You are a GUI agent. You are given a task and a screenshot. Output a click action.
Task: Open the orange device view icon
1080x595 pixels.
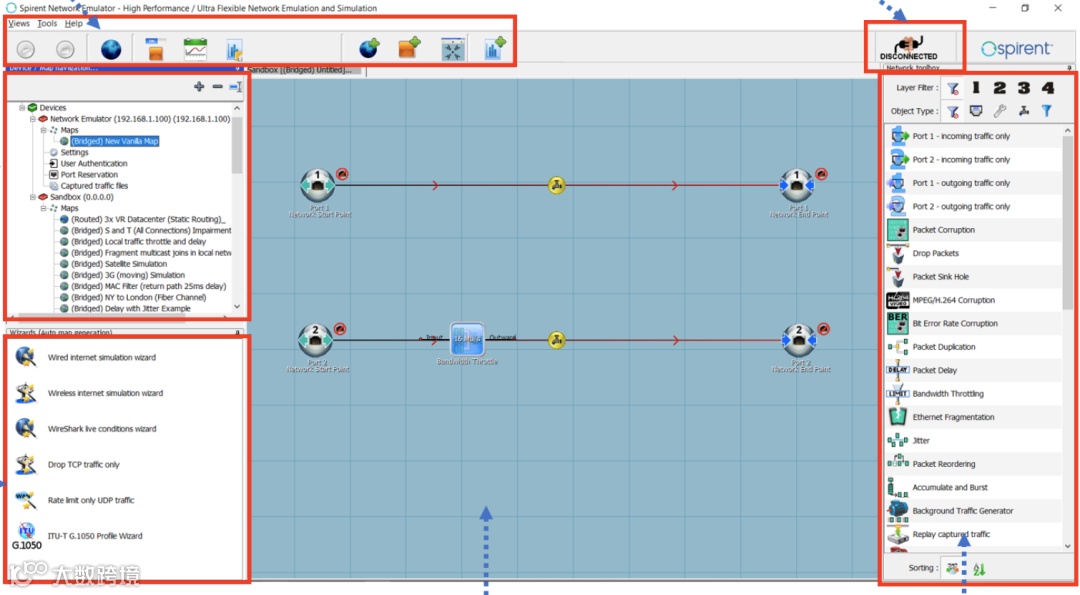(x=156, y=50)
